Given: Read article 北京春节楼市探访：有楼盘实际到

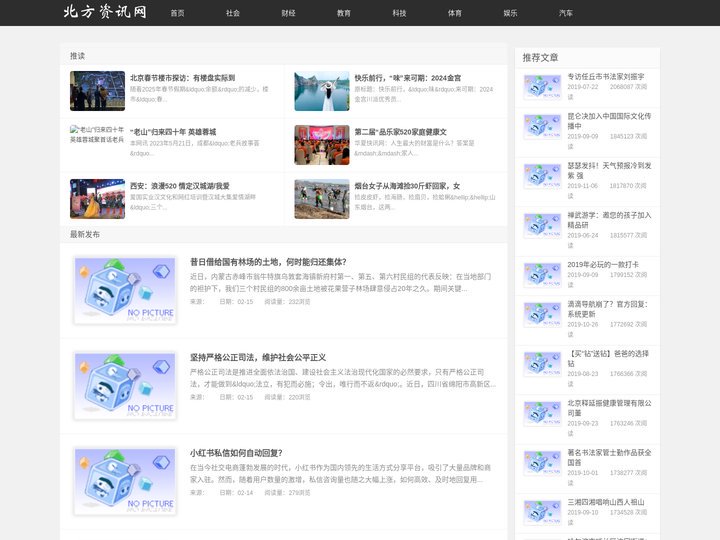Looking at the screenshot, I should coord(183,78).
